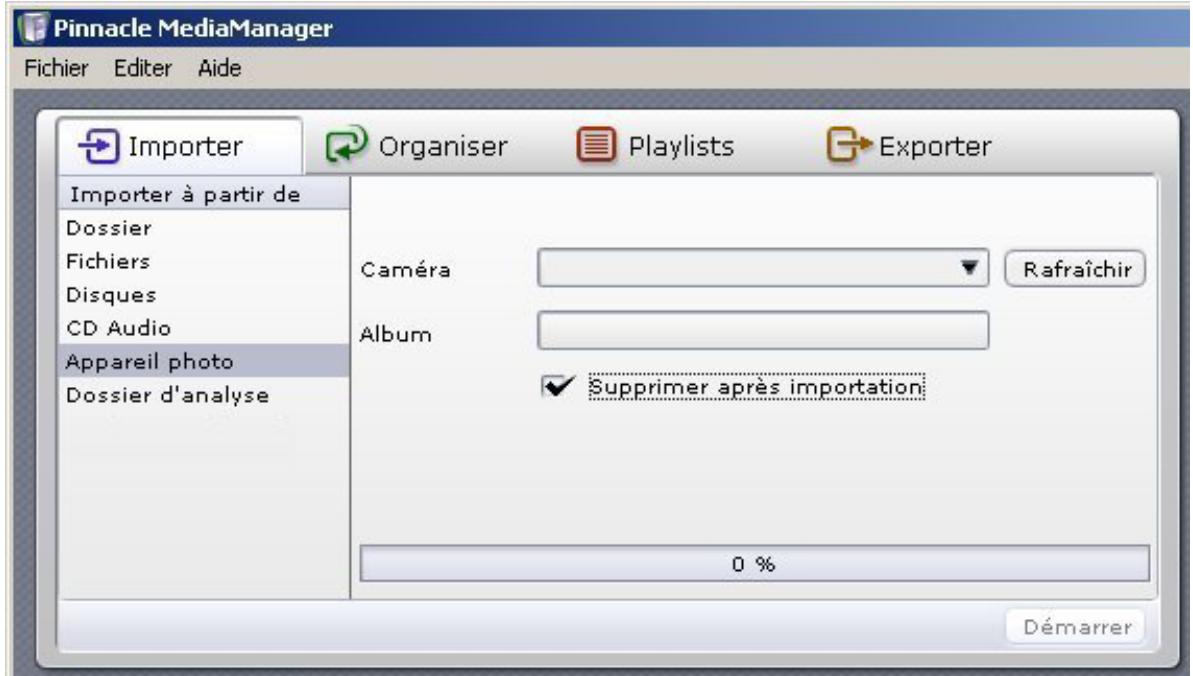Switch to the Playlists tab label
The width and height of the screenshot is (1193, 676).
[x=681, y=146]
